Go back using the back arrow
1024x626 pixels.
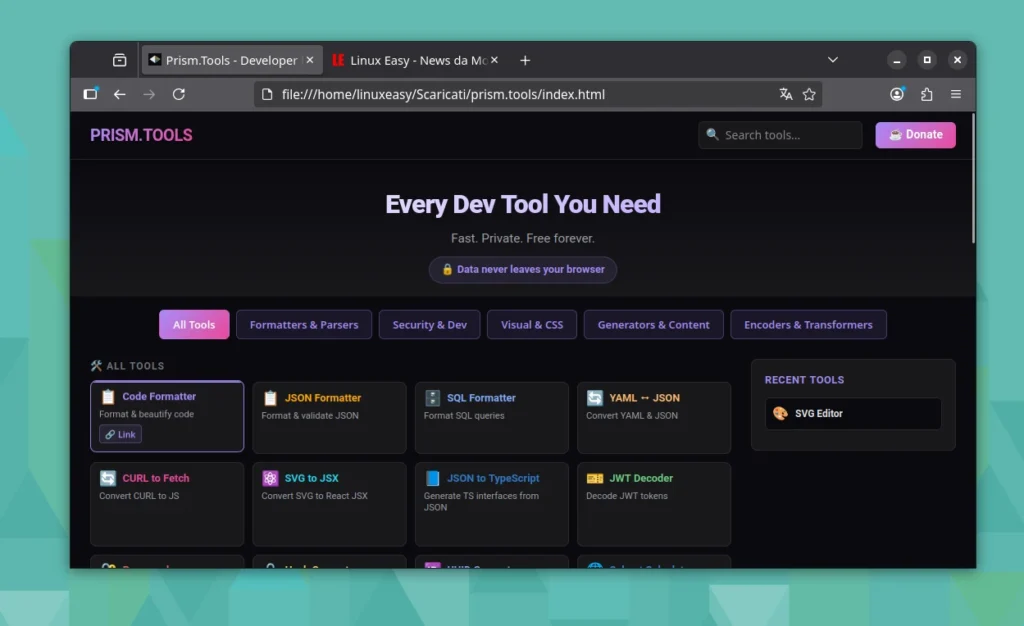coord(120,94)
